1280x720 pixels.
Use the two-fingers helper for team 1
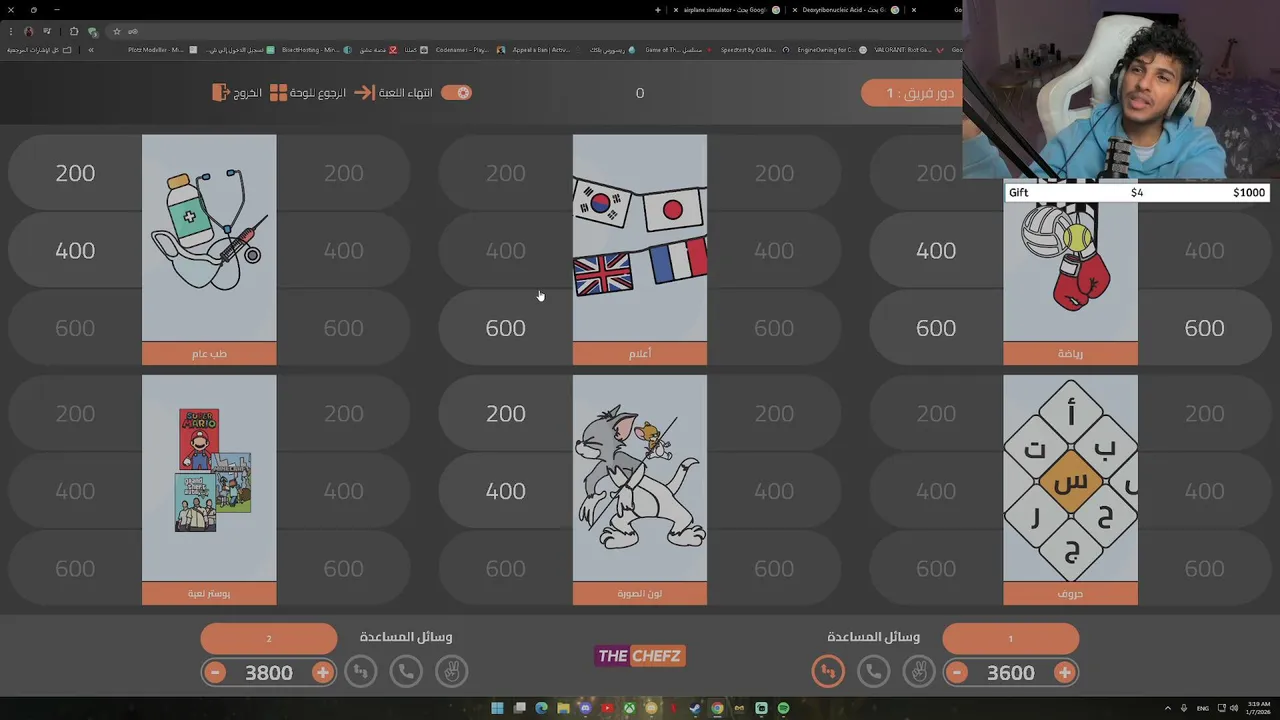tap(918, 672)
